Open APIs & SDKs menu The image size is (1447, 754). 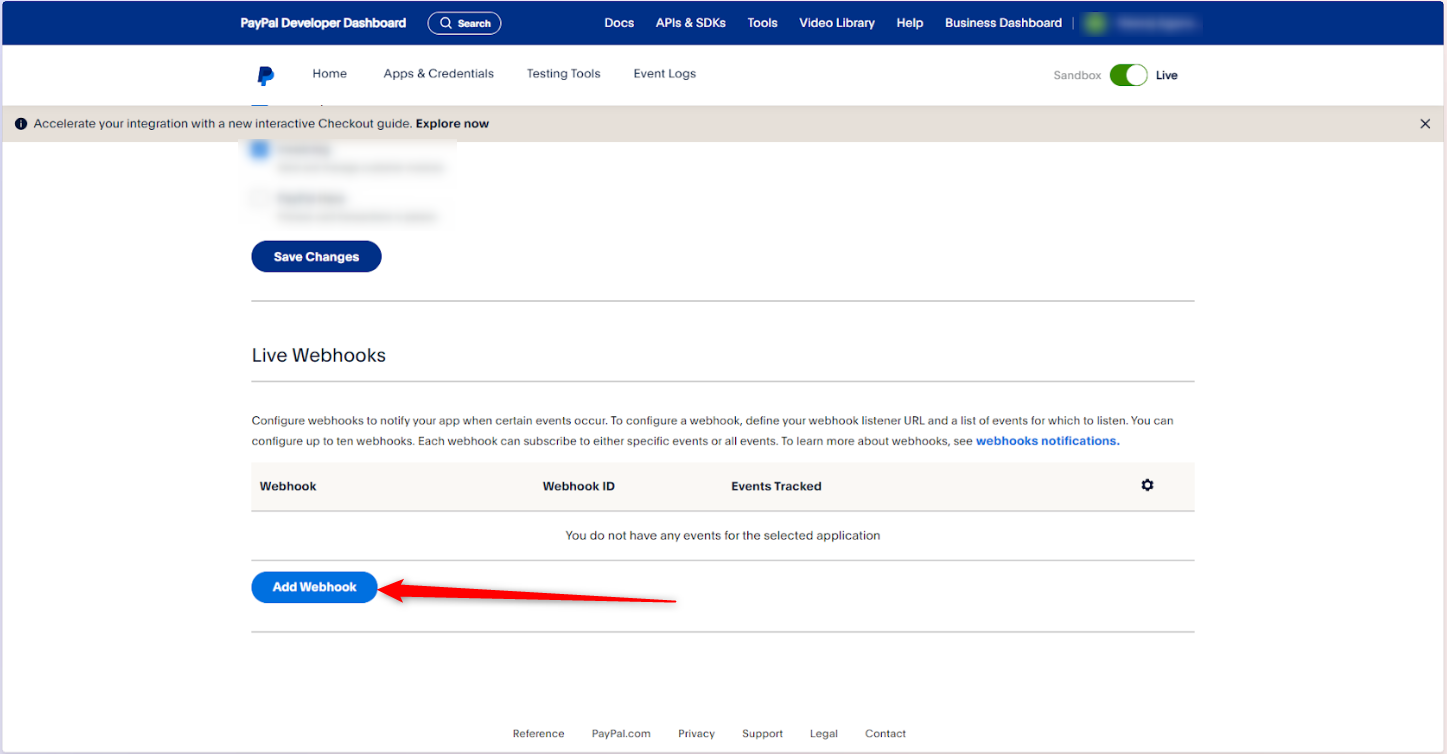click(x=691, y=23)
